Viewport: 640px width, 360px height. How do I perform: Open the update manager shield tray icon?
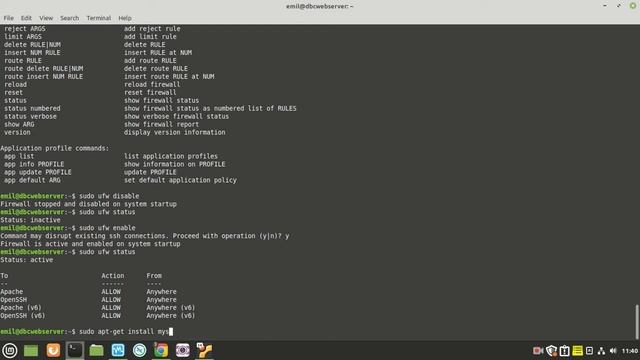[x=551, y=351]
